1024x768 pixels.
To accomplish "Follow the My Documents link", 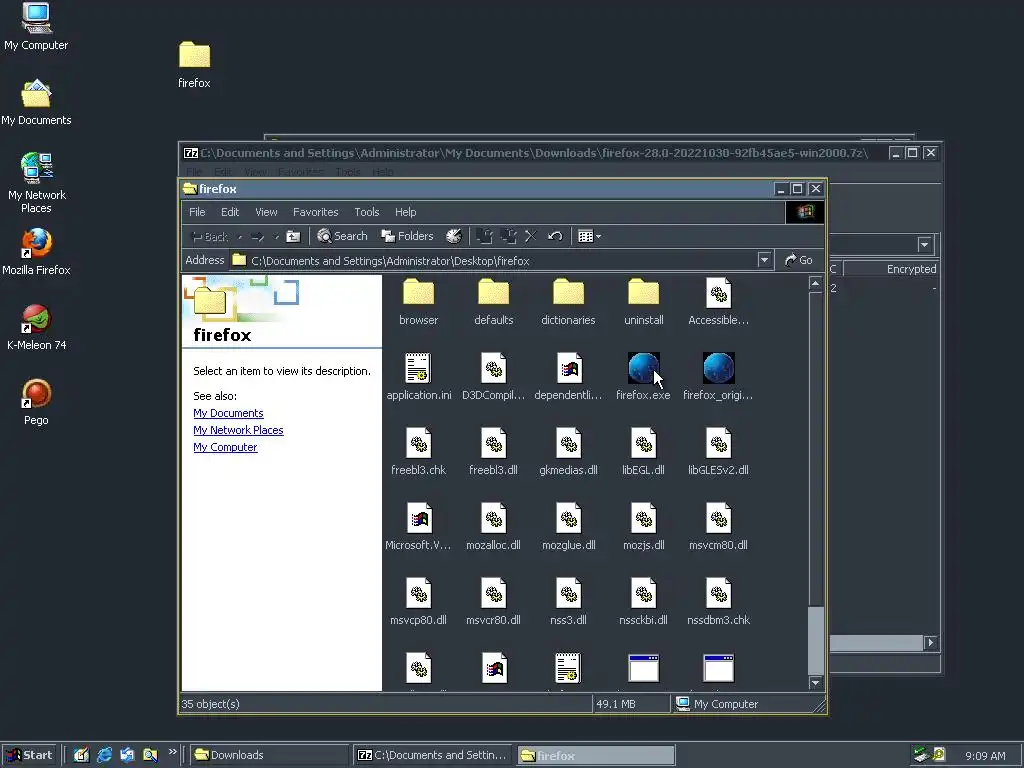I will pyautogui.click(x=228, y=413).
